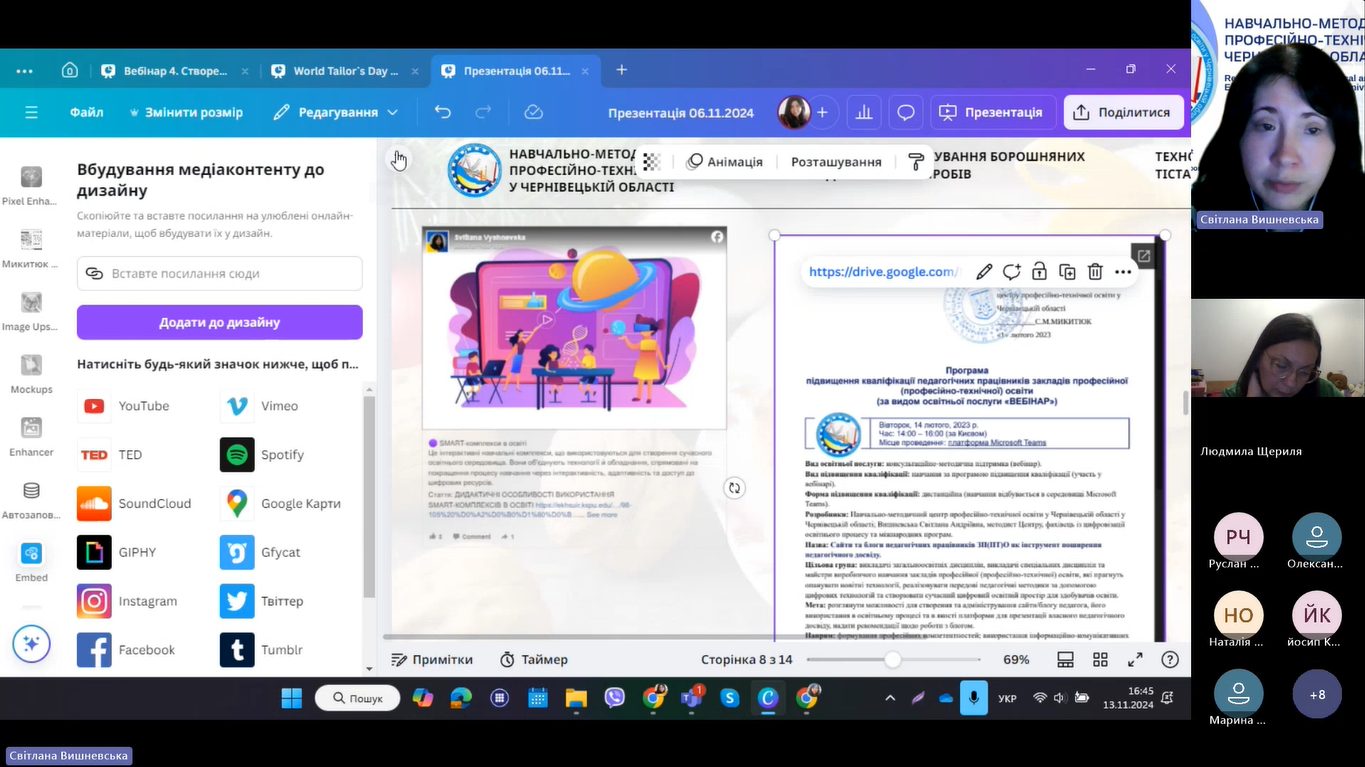Open the comments speech bubble in the header

906,113
